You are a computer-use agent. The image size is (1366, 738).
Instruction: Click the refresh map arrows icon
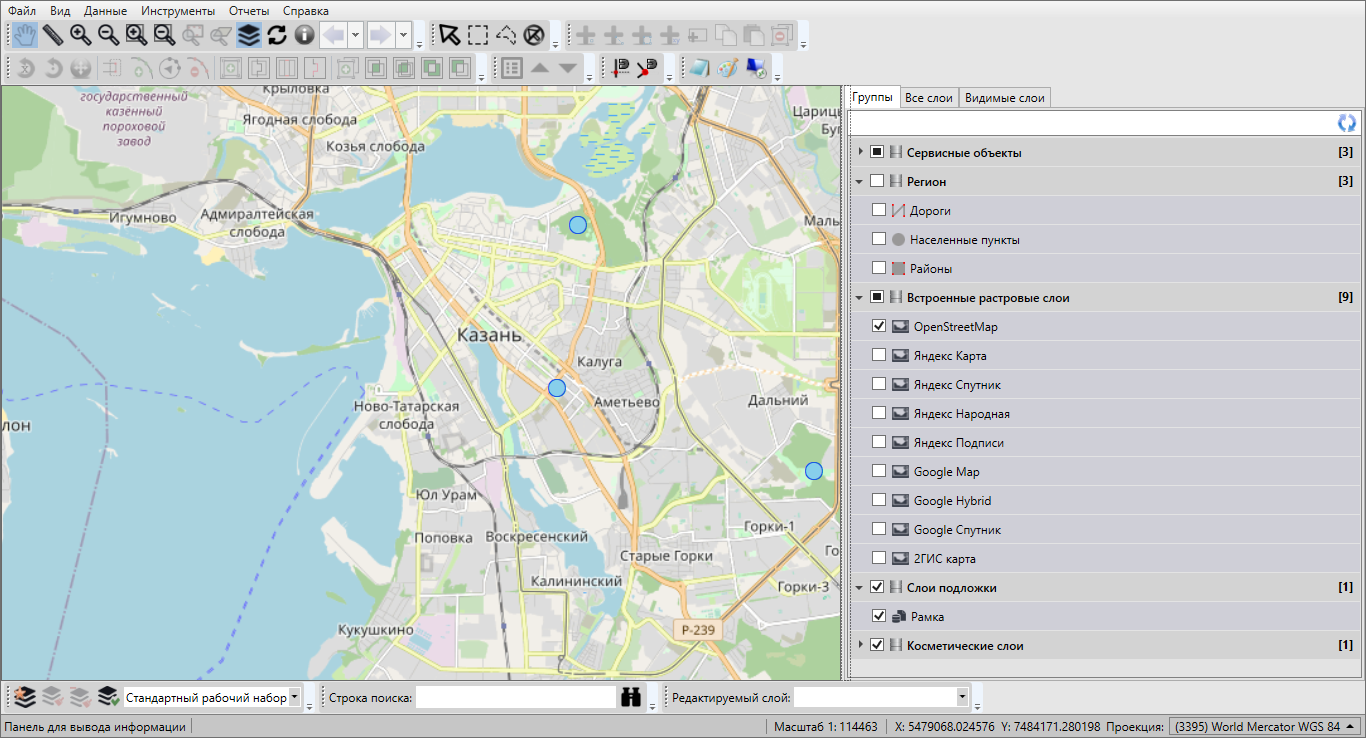277,35
